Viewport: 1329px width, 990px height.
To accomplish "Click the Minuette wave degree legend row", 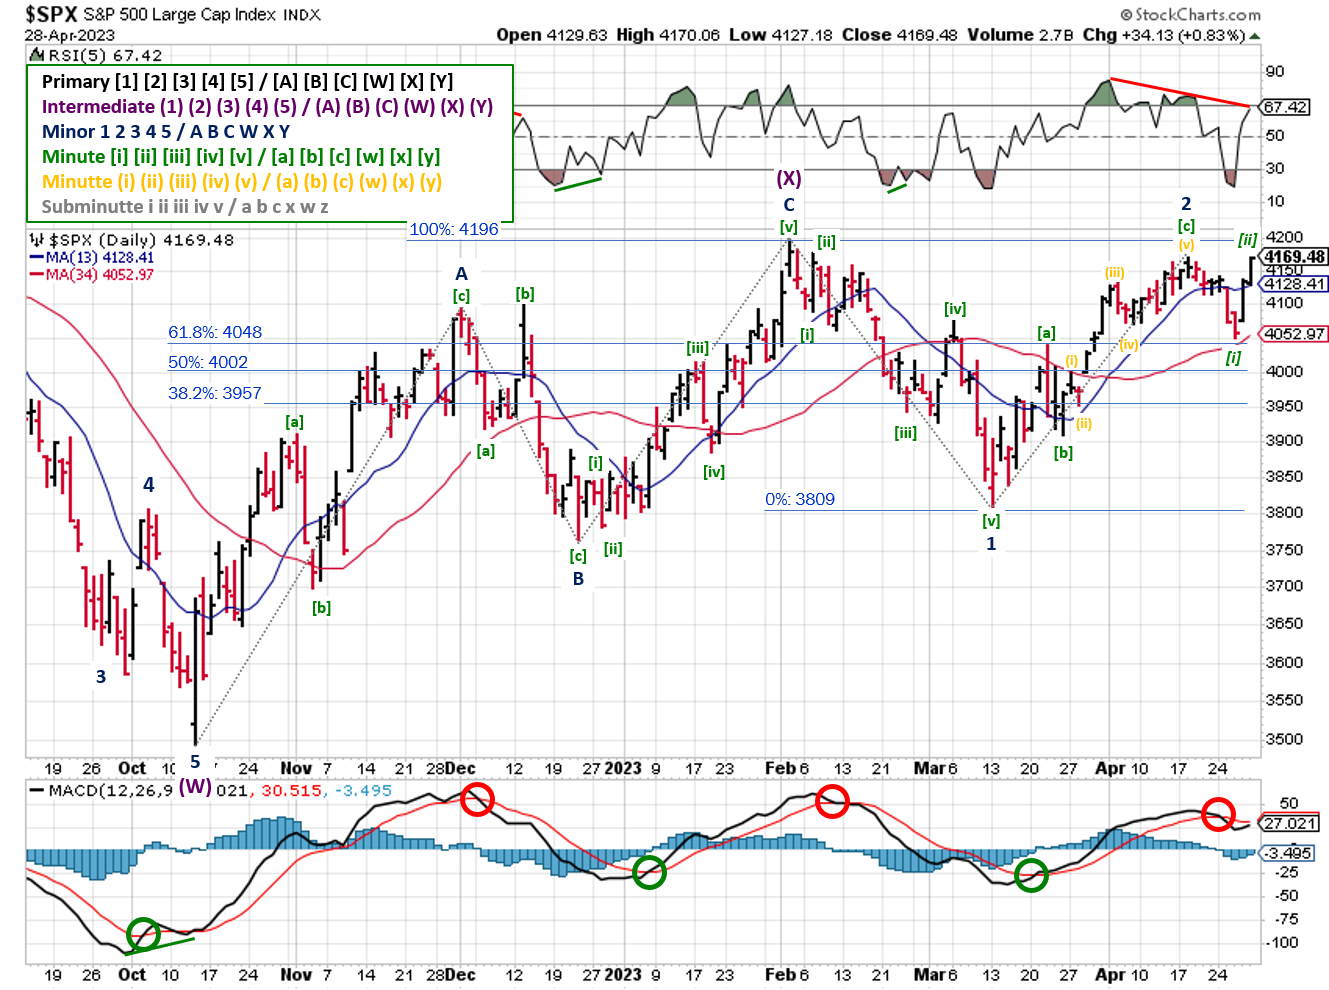I will click(242, 182).
